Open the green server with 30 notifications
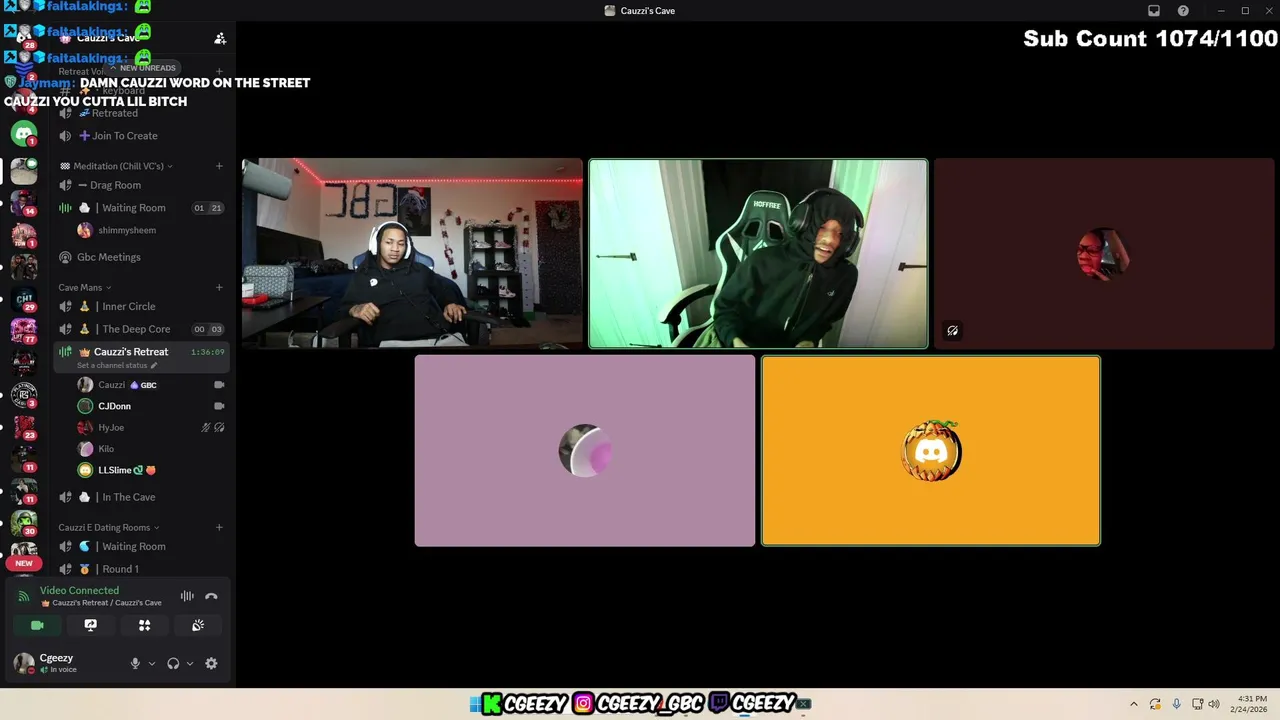Screen dimensions: 1280x720 coord(24,523)
